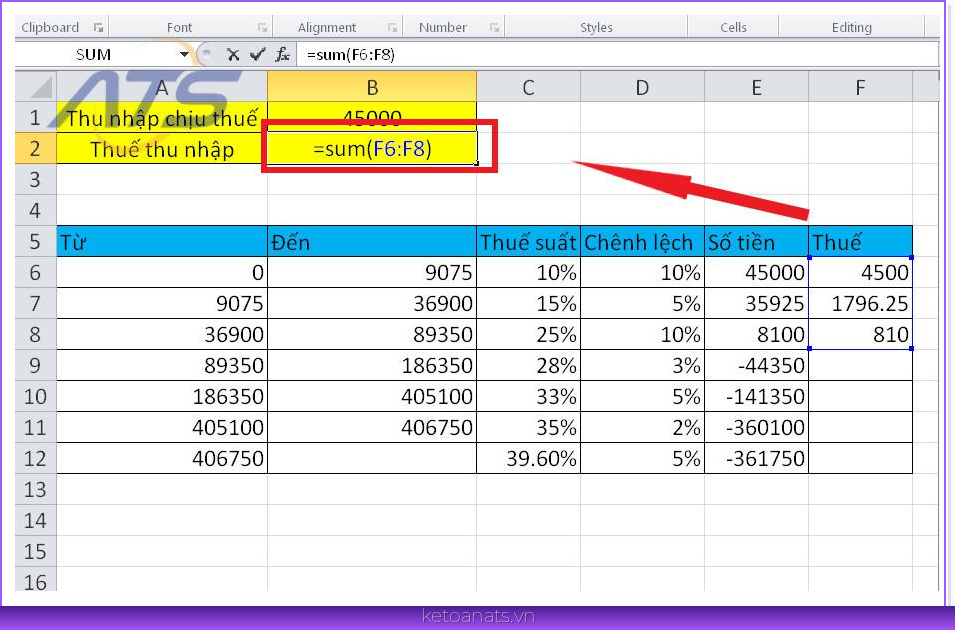The image size is (955, 630).
Task: Click cell with tax rate 33%
Action: 529,397
